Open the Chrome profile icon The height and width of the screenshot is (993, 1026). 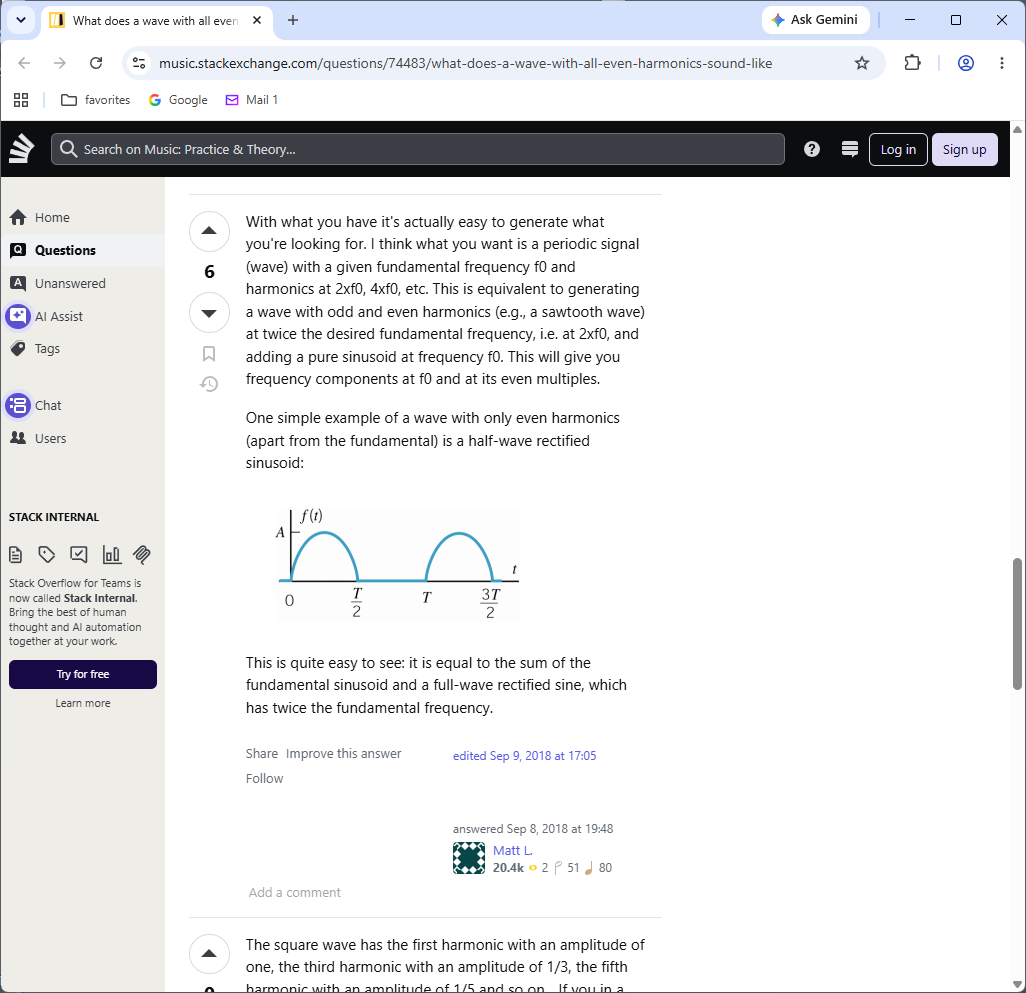[966, 63]
